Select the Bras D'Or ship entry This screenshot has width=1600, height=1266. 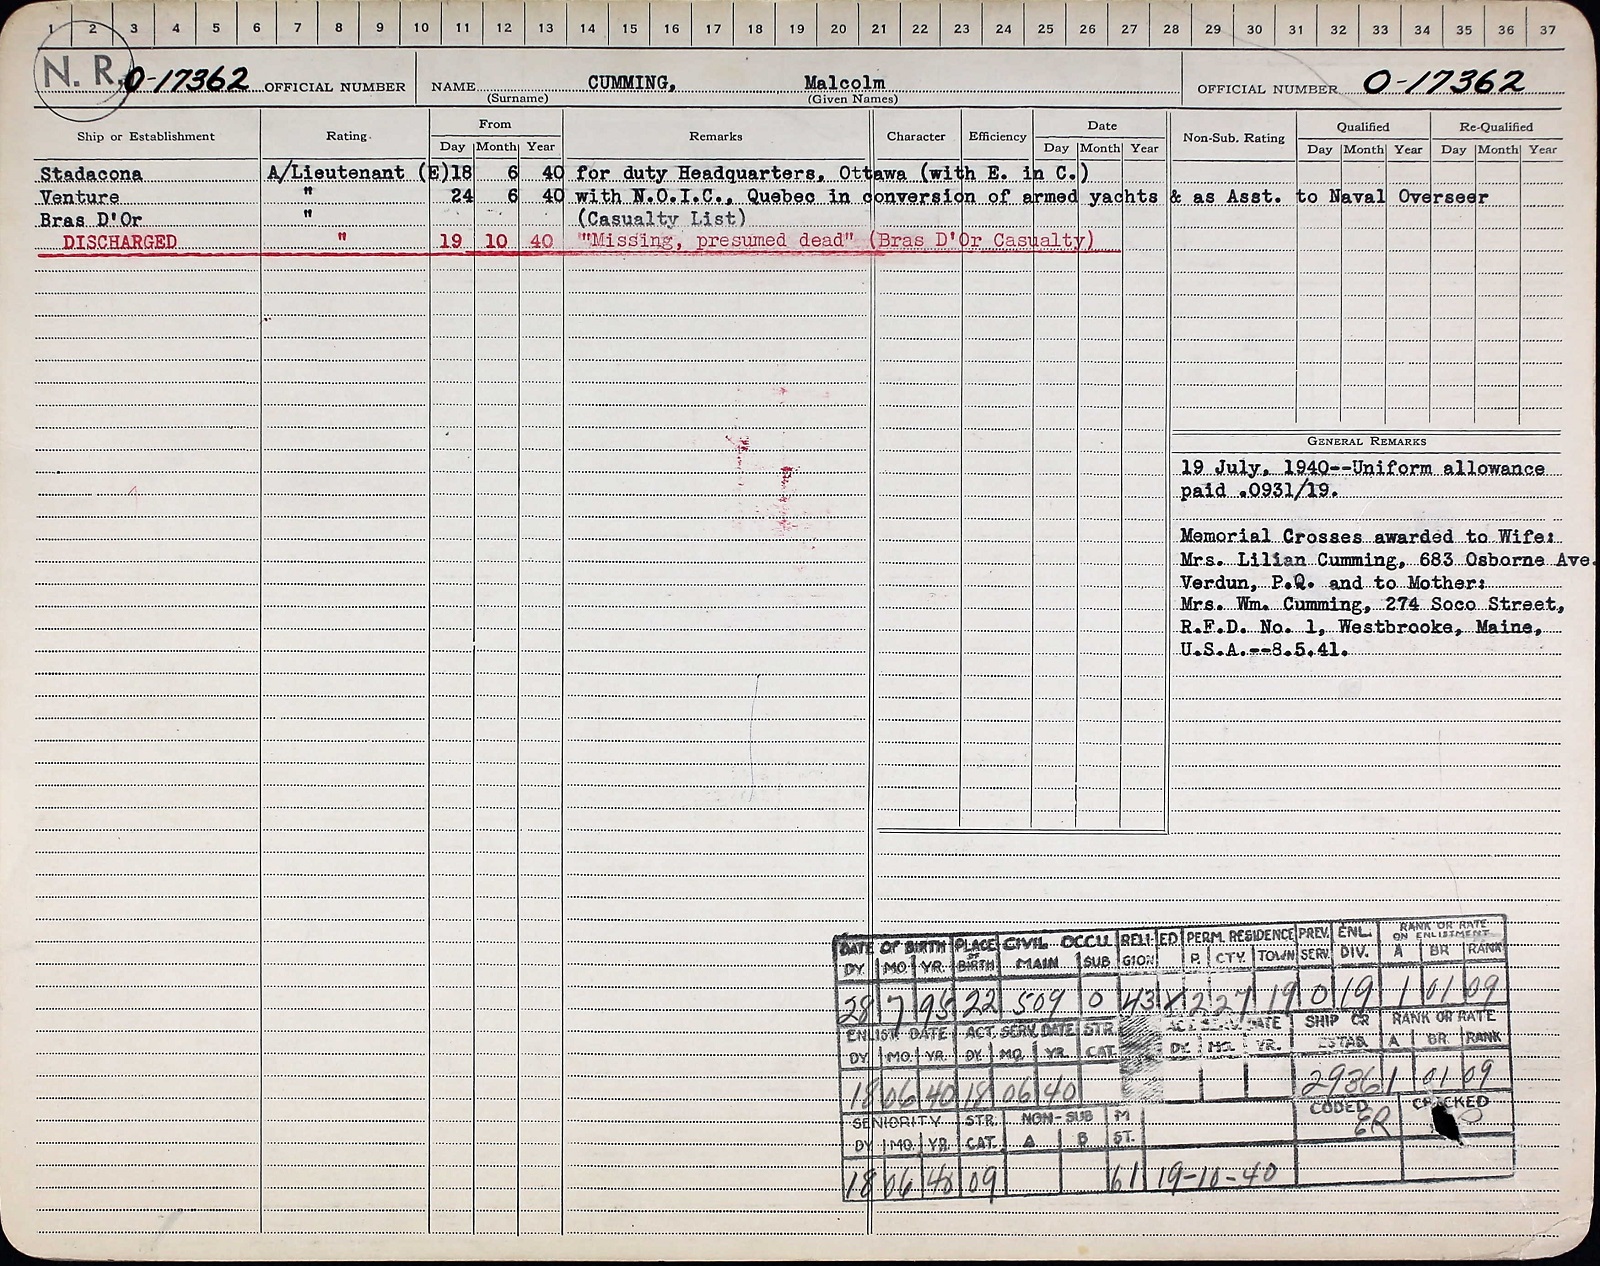tap(91, 219)
